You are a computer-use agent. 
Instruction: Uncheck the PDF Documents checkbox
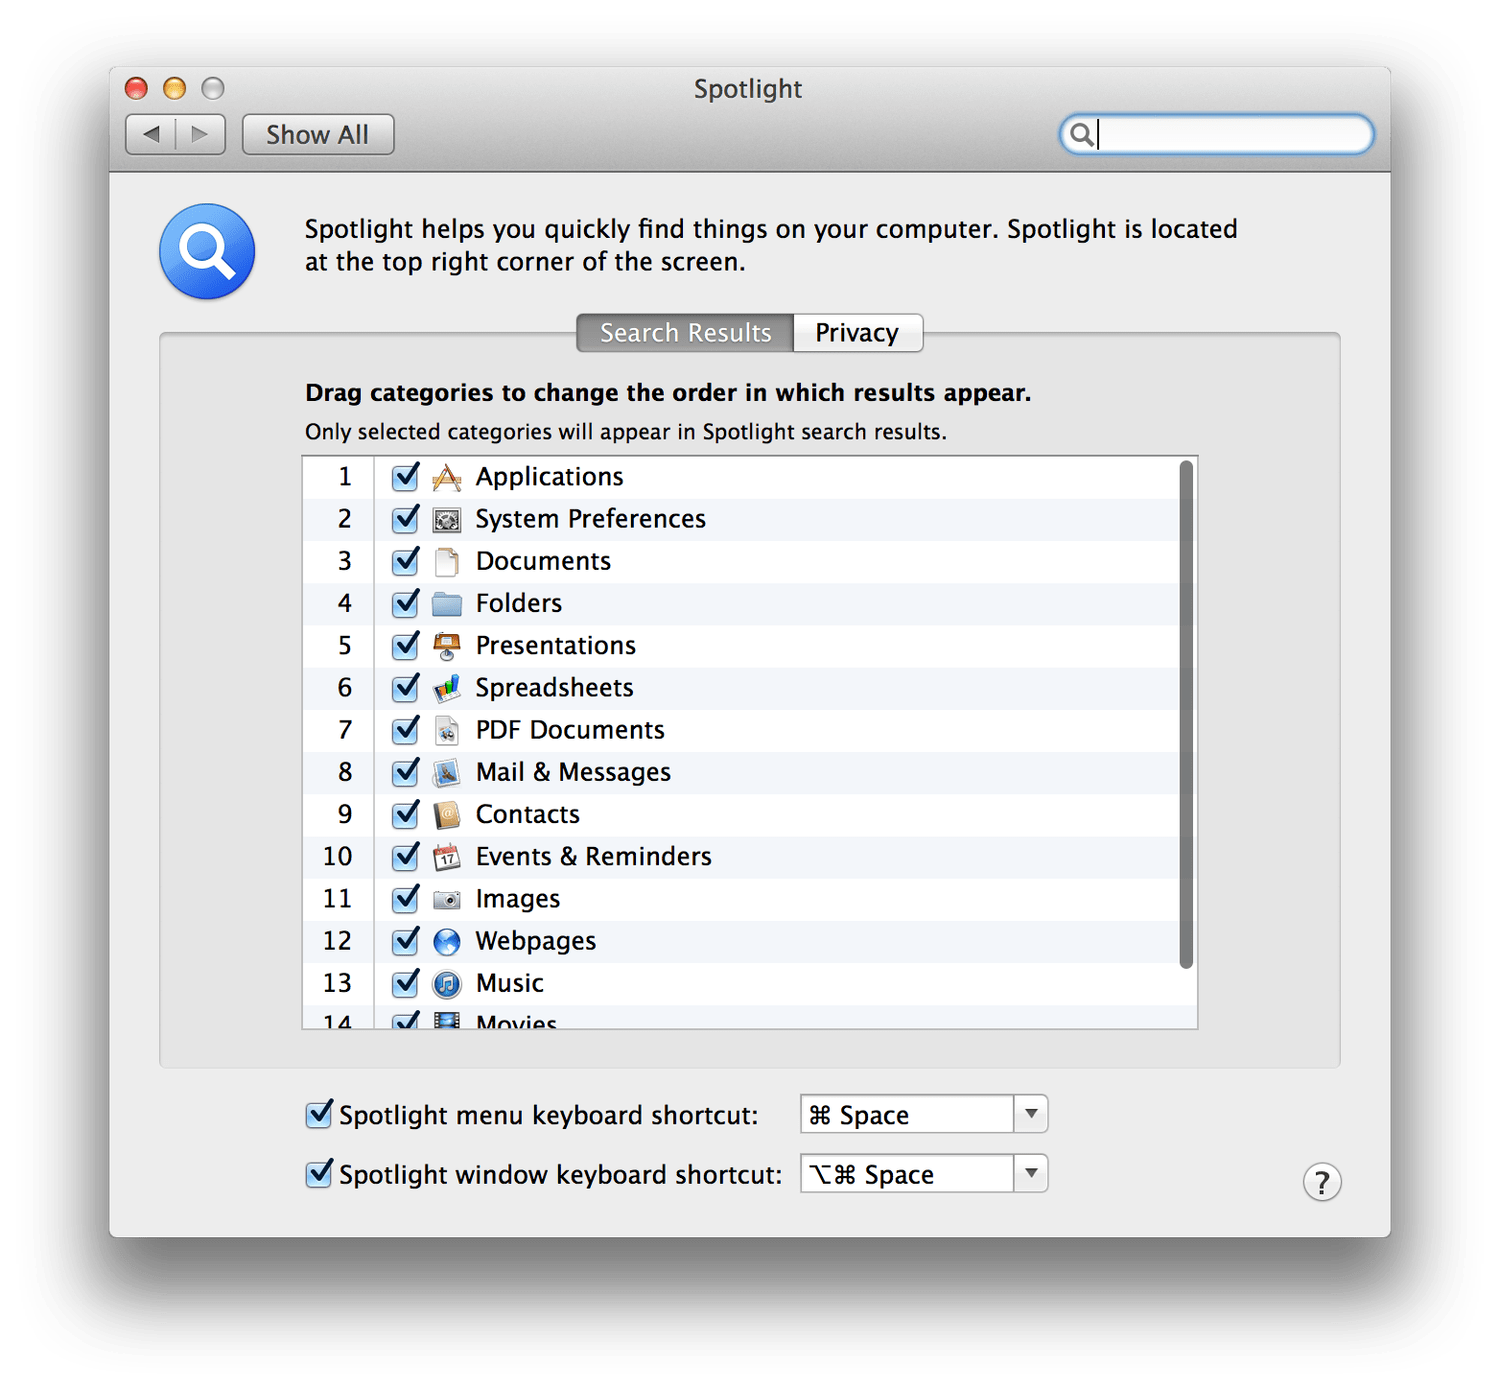[x=405, y=730]
